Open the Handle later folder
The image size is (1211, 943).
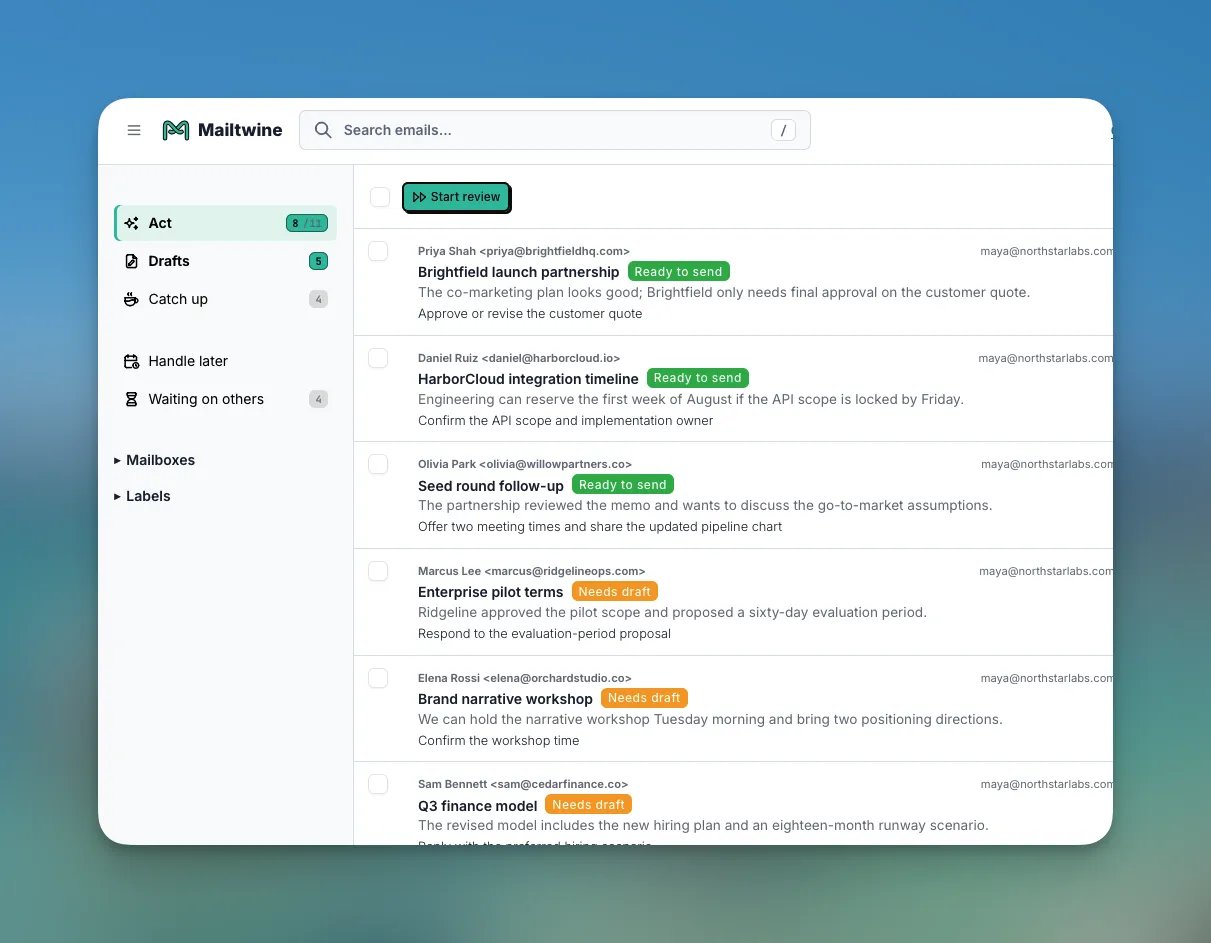click(x=225, y=361)
